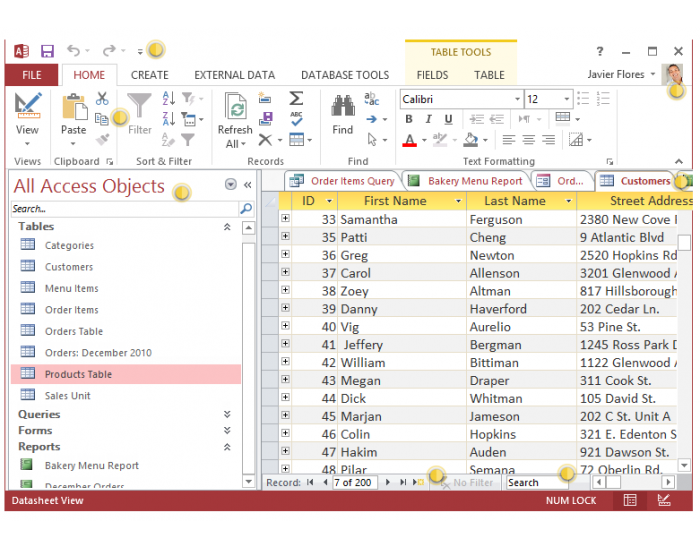Select the Products Table item
The image size is (700, 550).
tap(126, 374)
